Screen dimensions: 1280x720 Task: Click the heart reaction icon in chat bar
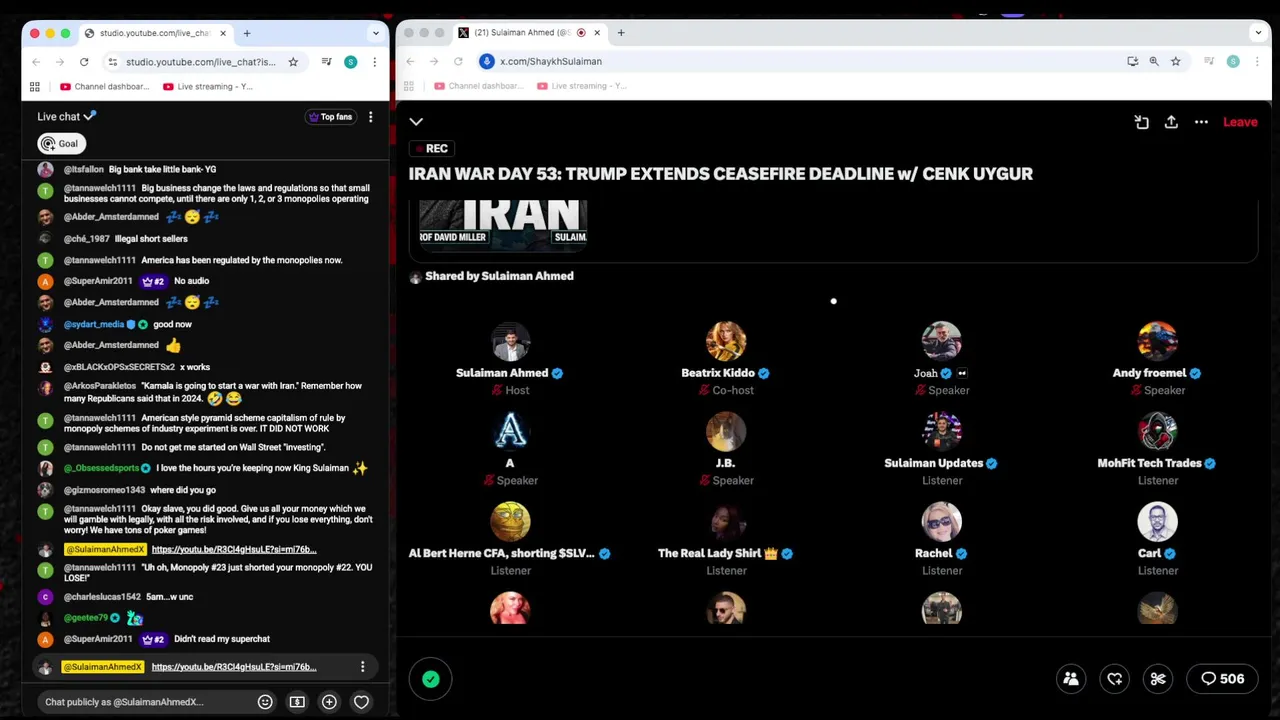[x=361, y=702]
